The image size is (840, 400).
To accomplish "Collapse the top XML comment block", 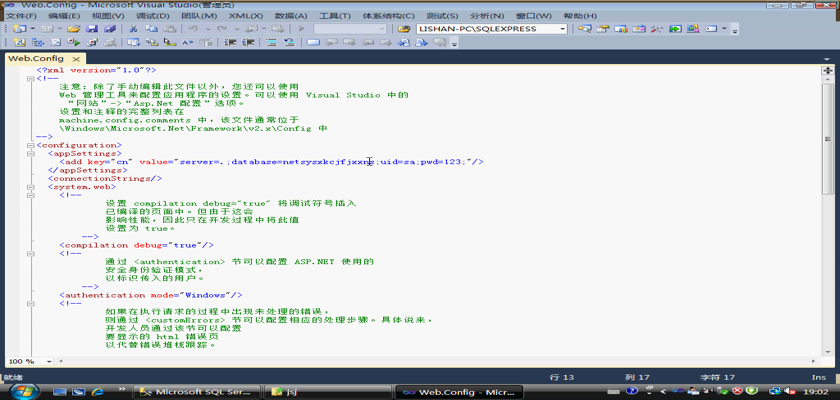I will click(31, 79).
